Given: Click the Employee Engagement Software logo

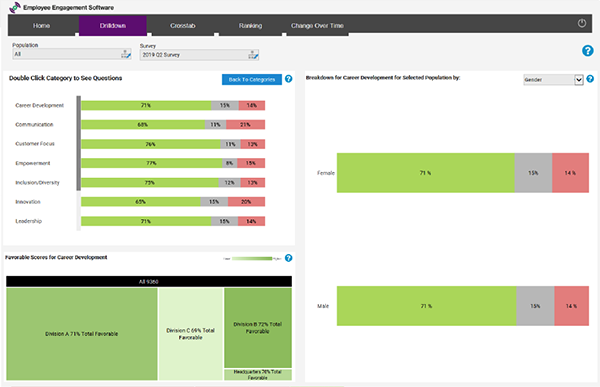Looking at the screenshot, I should tap(15, 7).
